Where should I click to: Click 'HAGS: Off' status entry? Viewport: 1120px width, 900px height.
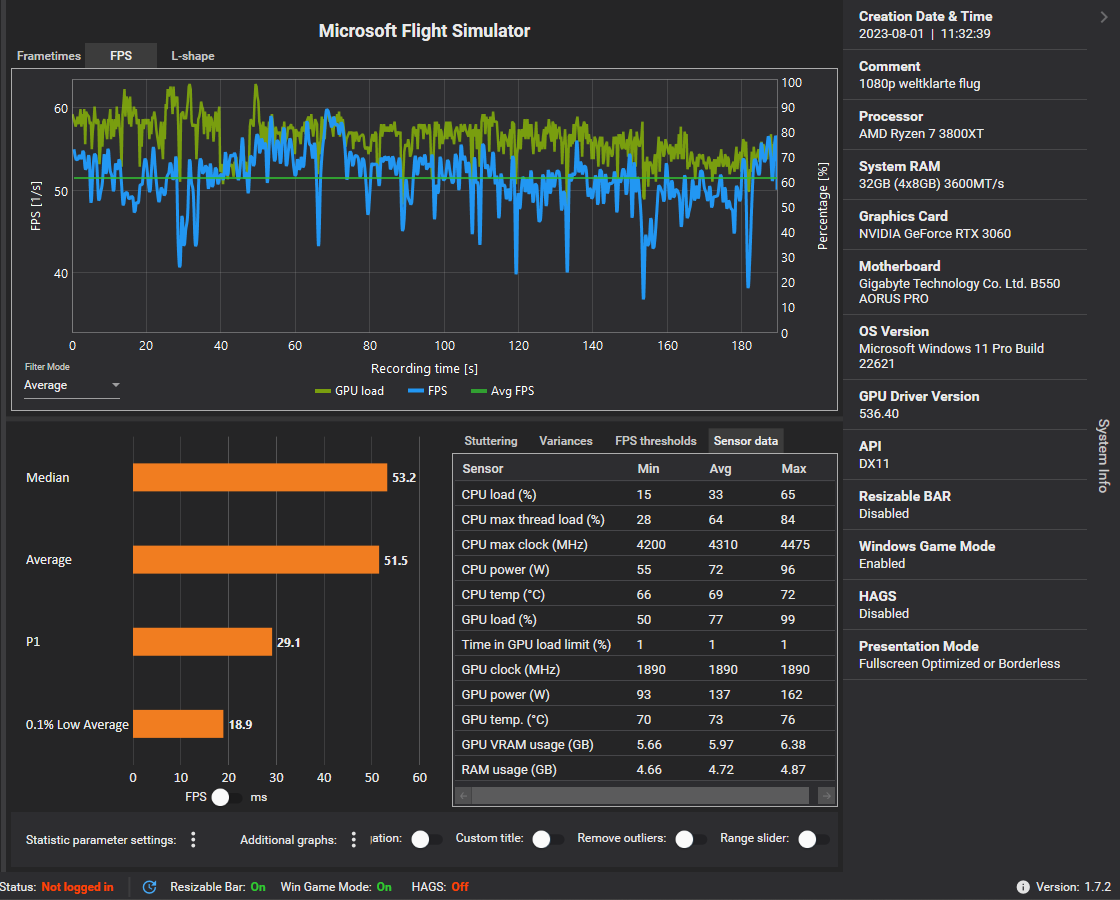pyautogui.click(x=440, y=886)
